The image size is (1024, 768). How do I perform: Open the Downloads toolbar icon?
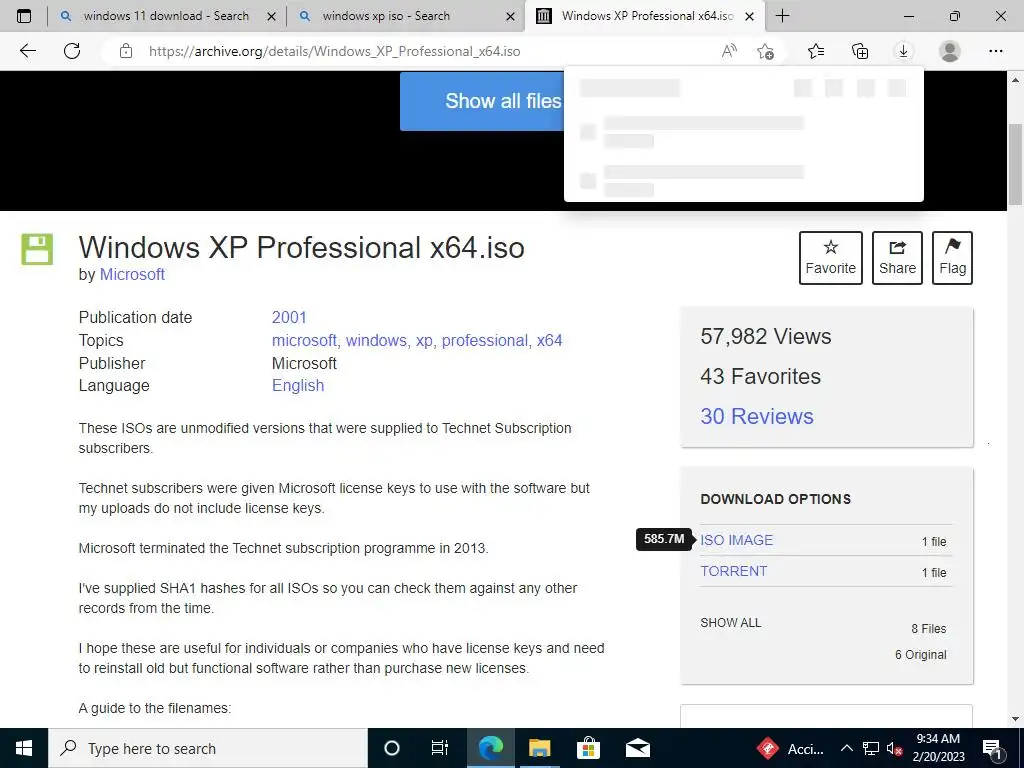coord(903,51)
